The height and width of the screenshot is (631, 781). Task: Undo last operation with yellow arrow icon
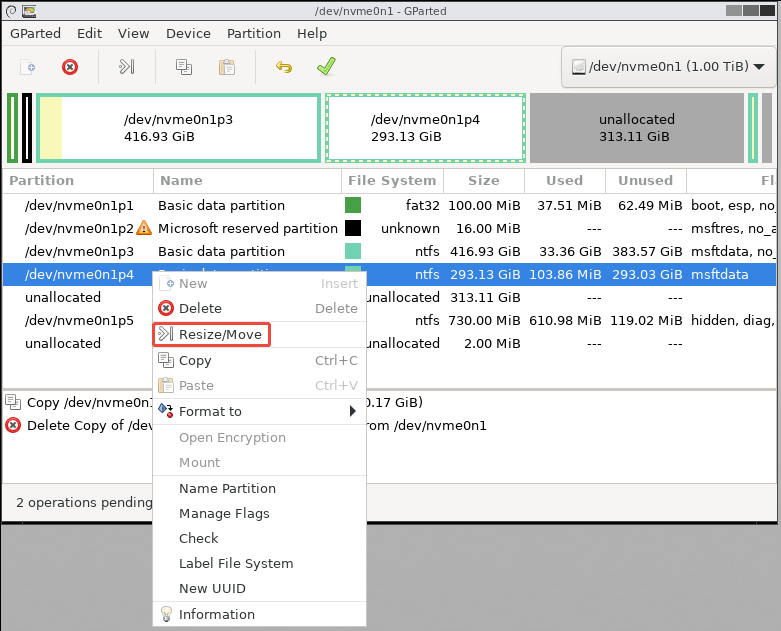(x=283, y=67)
